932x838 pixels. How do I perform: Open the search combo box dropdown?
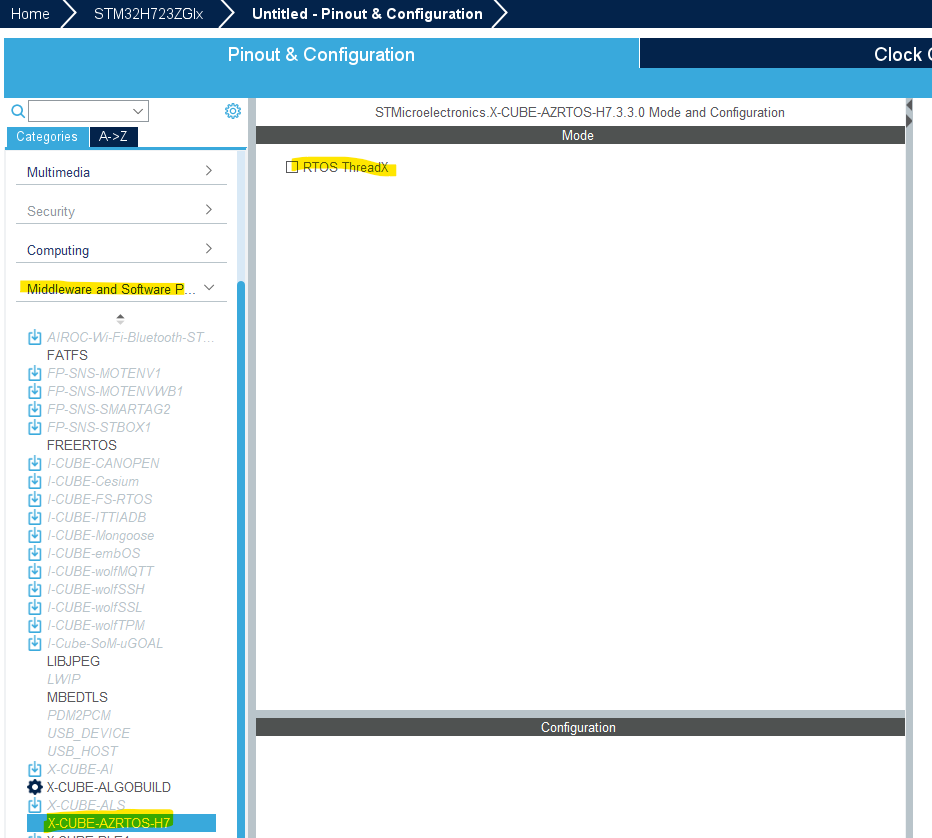click(x=138, y=111)
